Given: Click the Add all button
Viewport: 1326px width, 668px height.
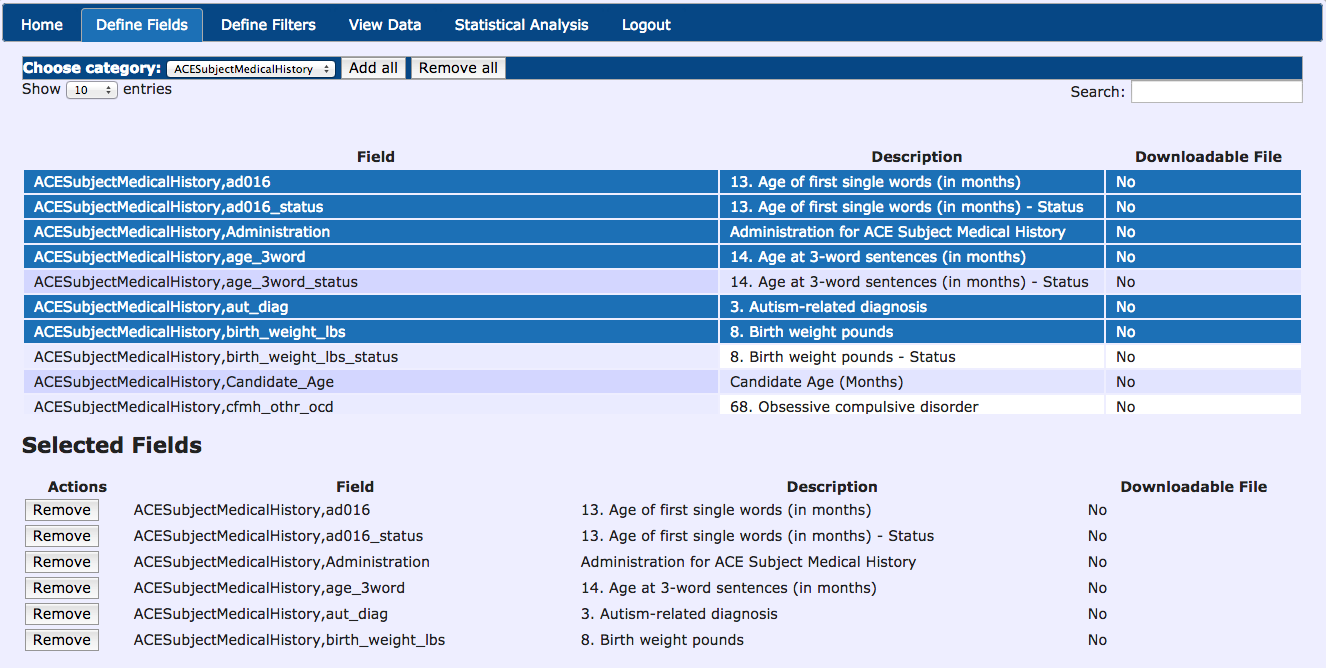Looking at the screenshot, I should pos(373,68).
